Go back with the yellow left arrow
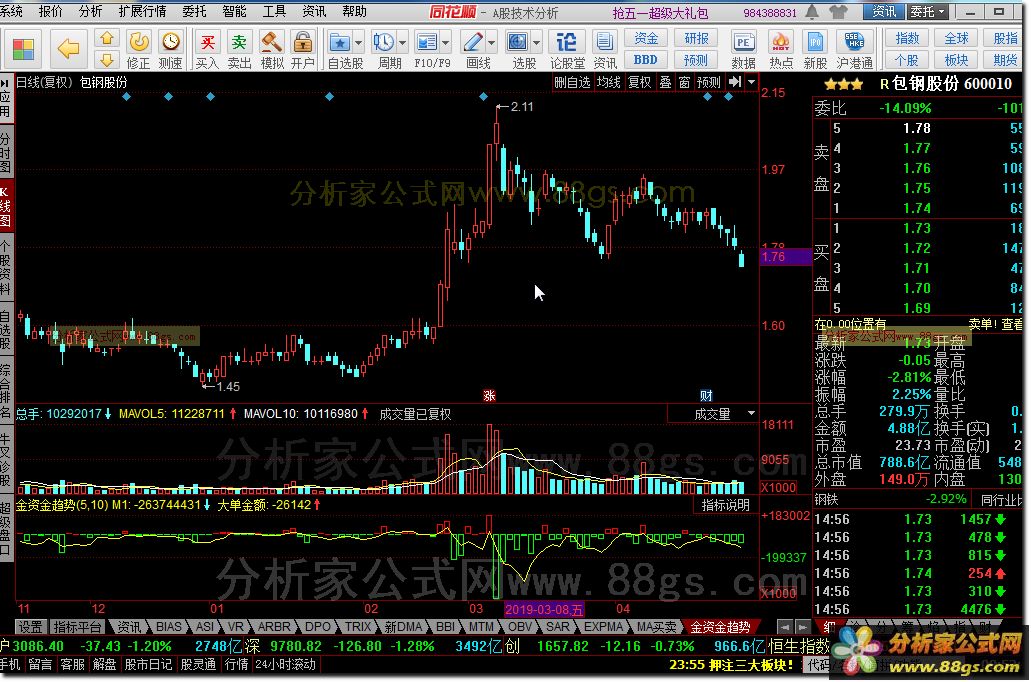Image resolution: width=1031 pixels, height=682 pixels. (x=68, y=49)
